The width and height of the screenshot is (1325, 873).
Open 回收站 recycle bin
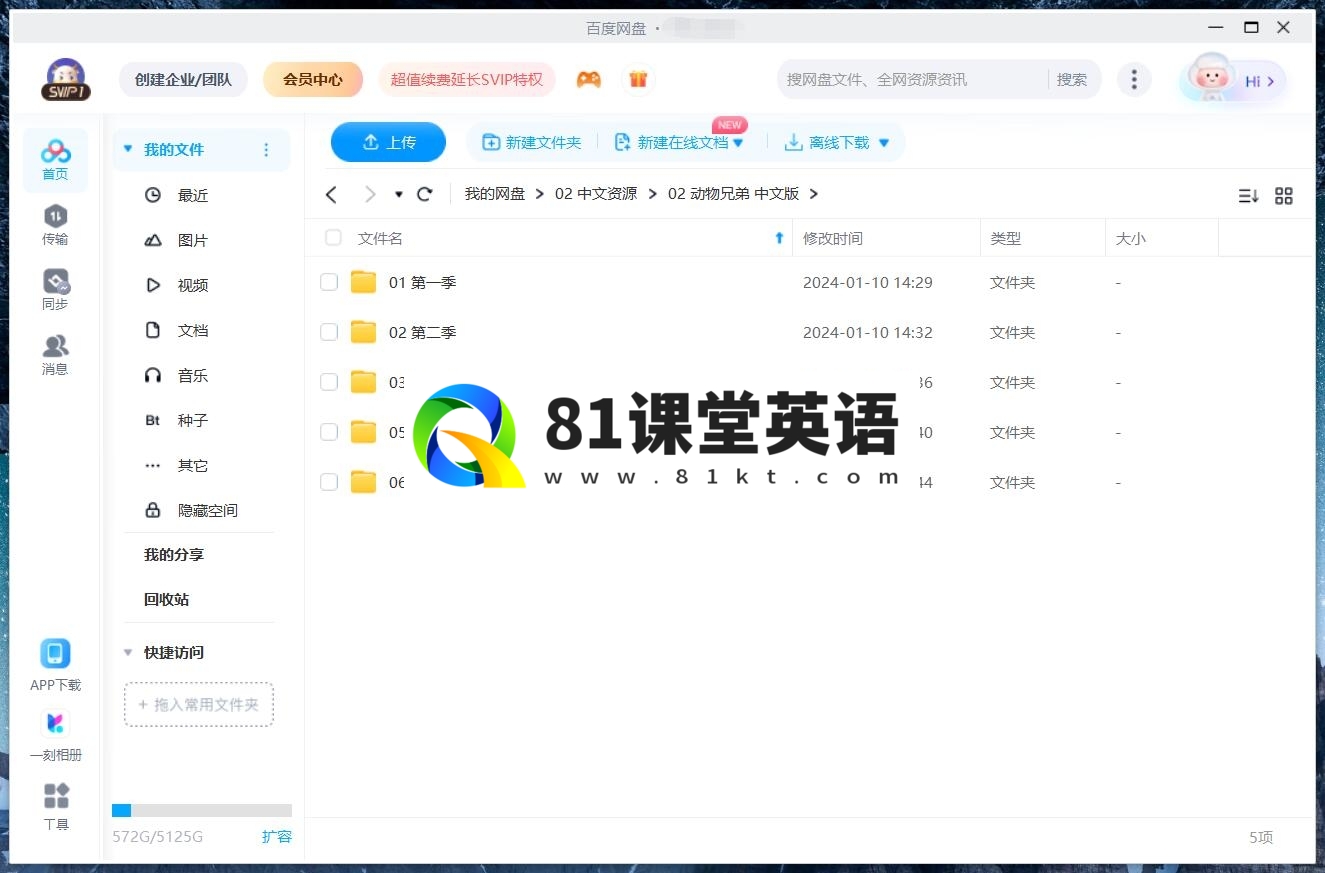coord(166,599)
